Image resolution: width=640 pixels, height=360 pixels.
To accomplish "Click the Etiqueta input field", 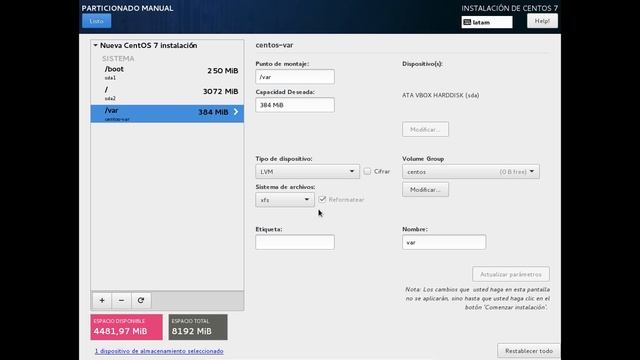I will [295, 242].
